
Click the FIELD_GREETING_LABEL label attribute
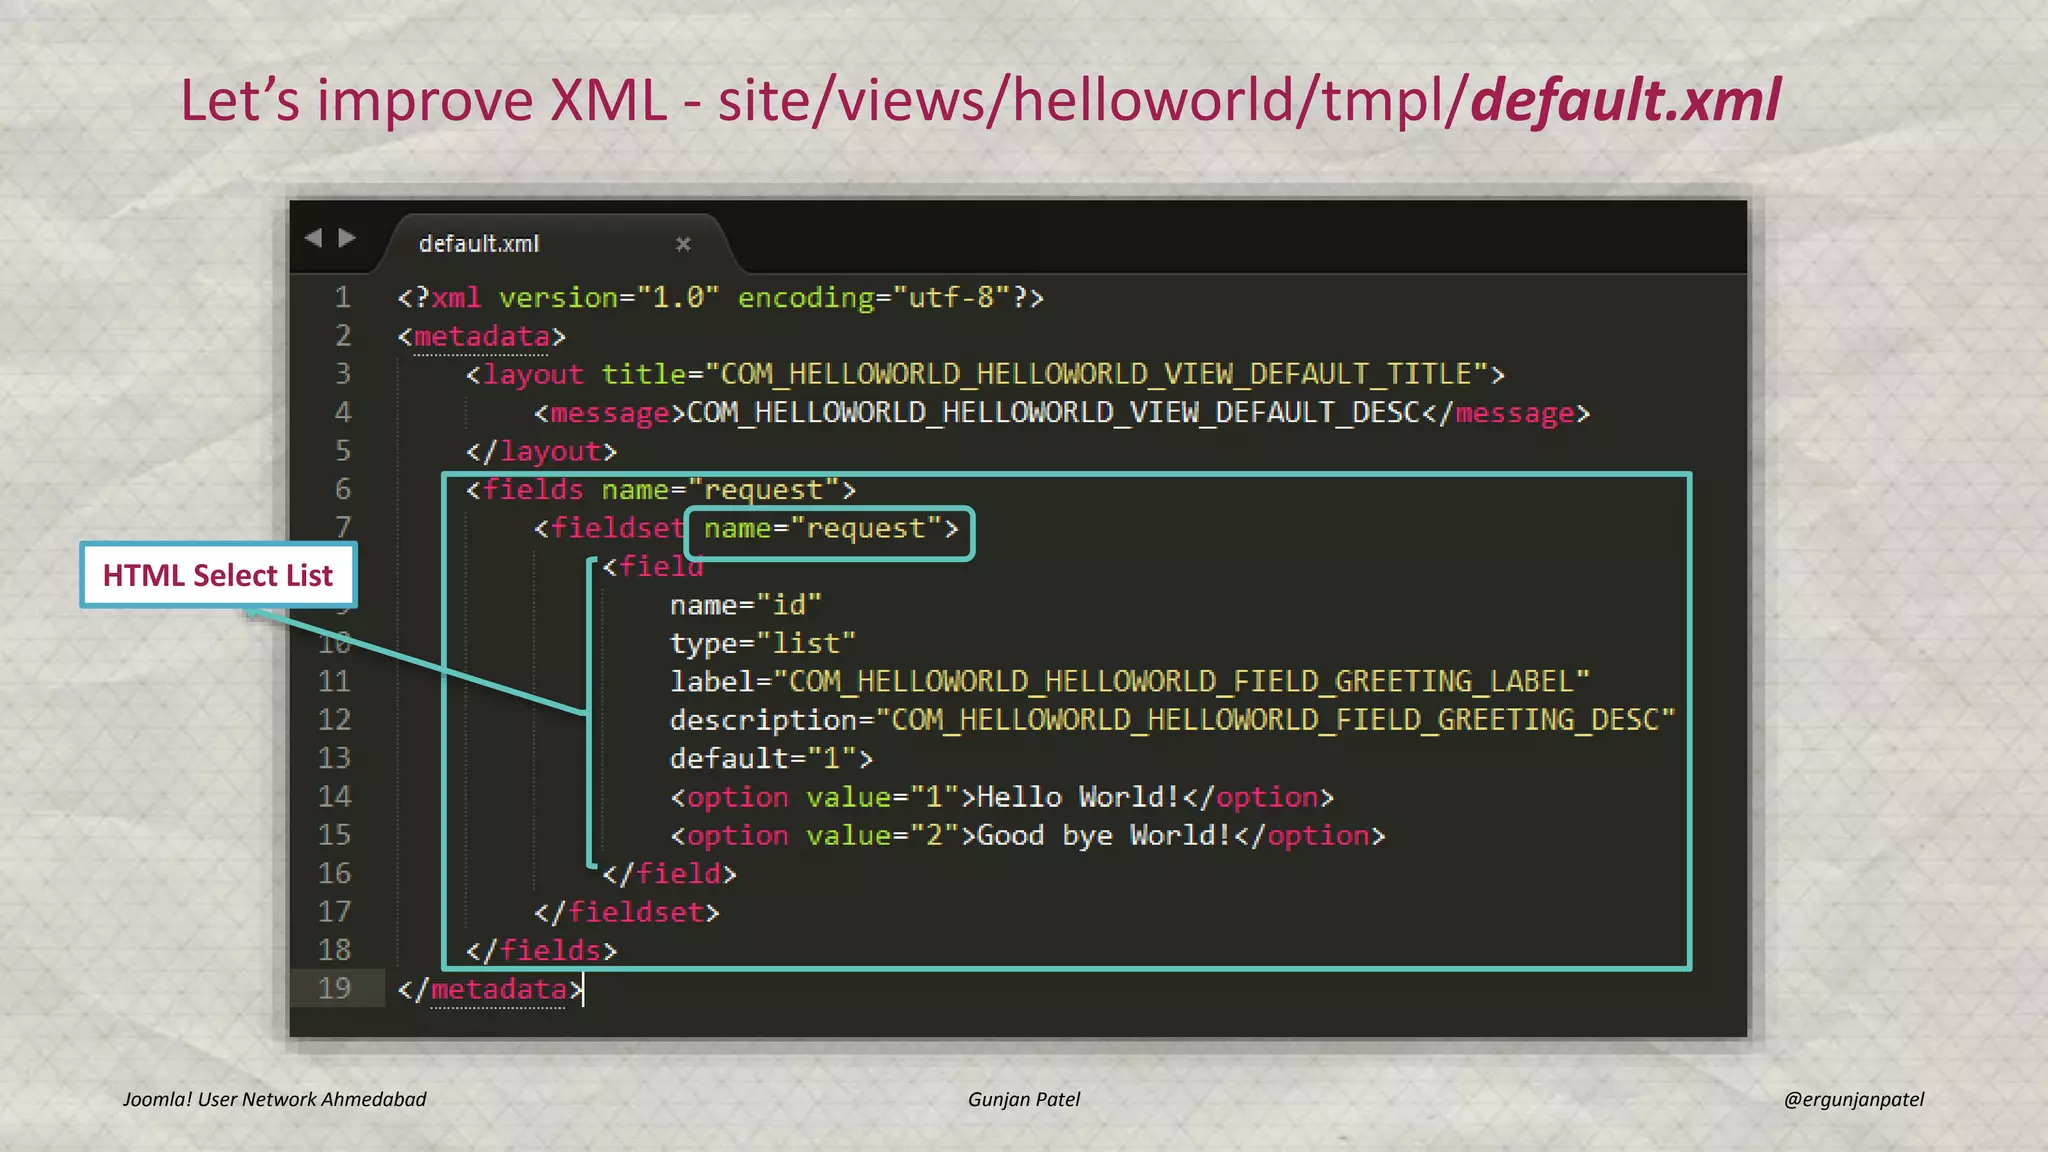(x=1130, y=682)
